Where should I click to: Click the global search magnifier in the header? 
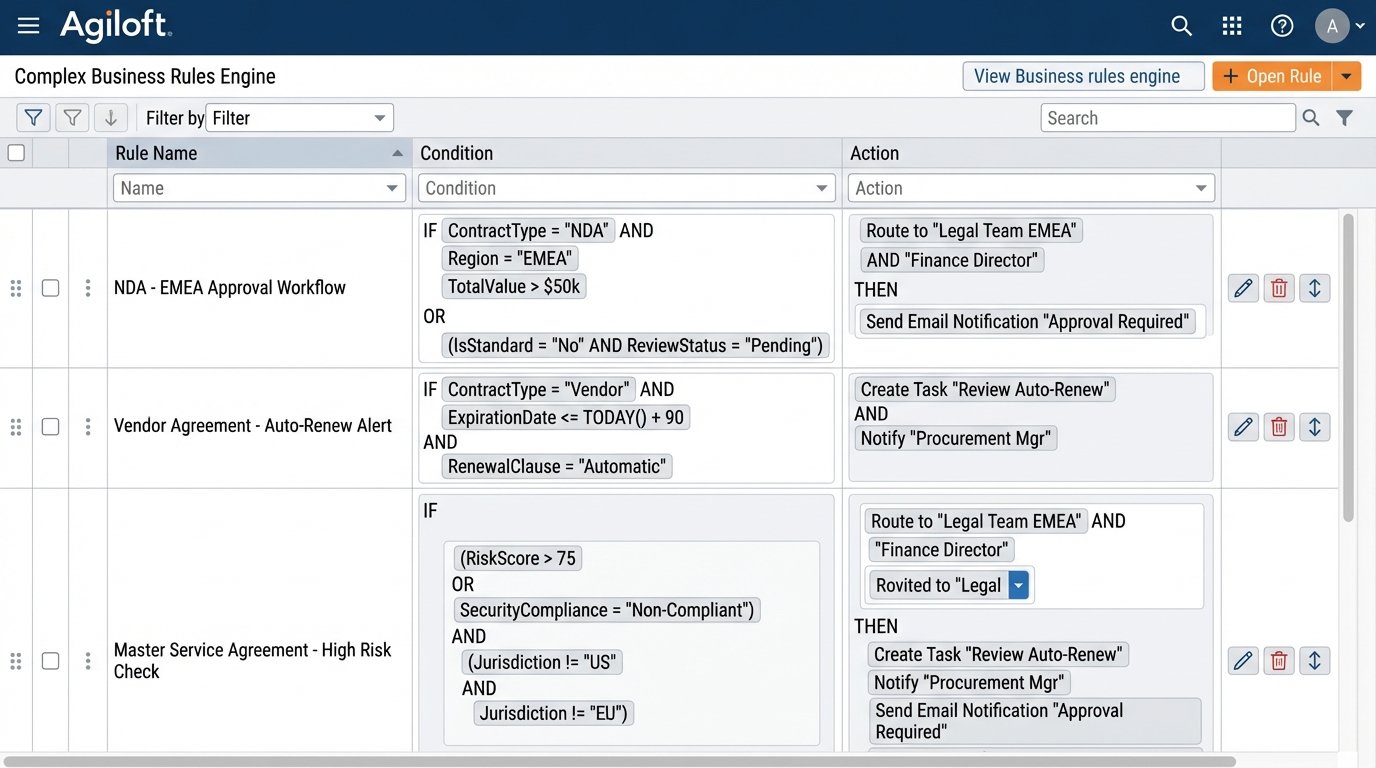1181,26
